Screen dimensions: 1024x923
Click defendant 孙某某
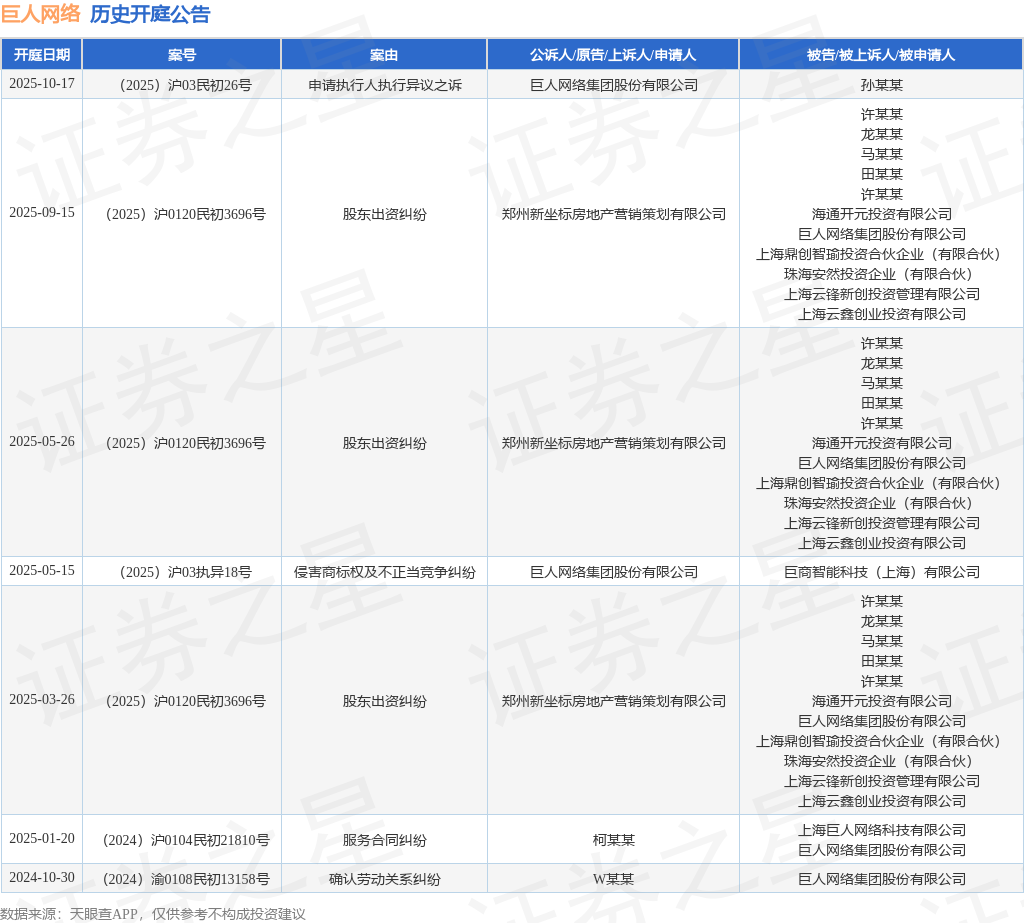coord(882,85)
